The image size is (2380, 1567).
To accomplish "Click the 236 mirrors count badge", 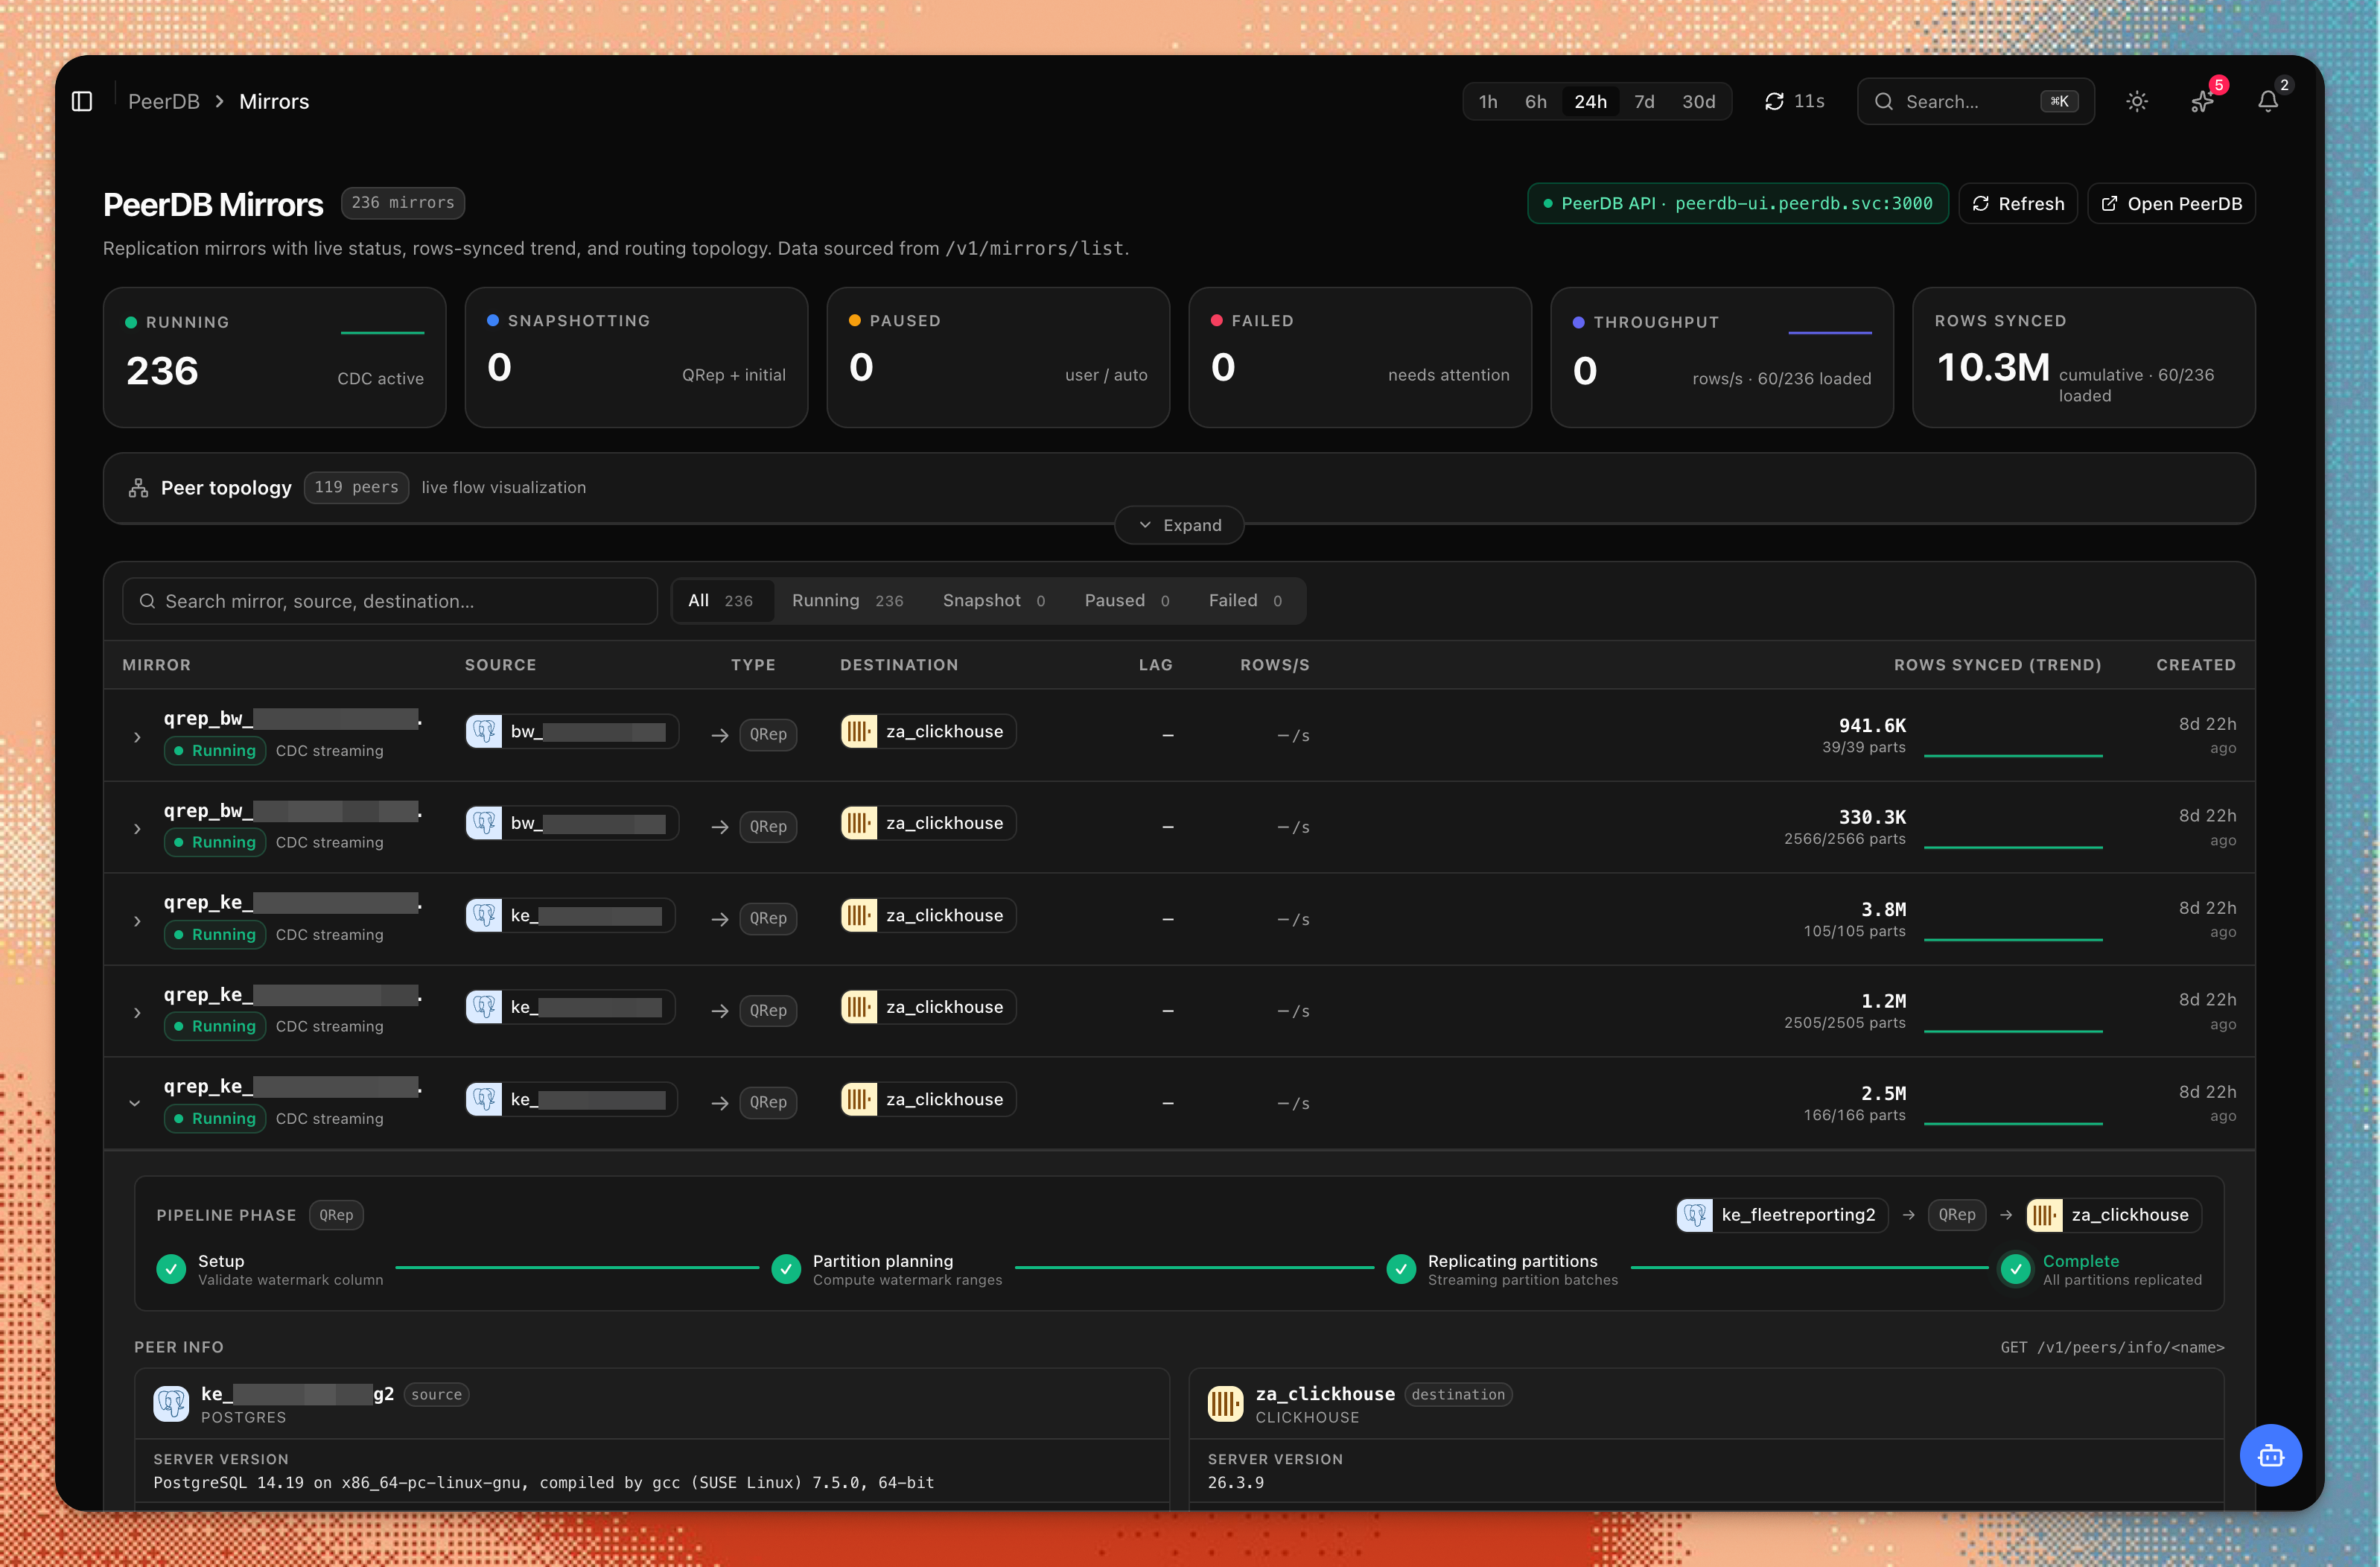I will tap(402, 203).
